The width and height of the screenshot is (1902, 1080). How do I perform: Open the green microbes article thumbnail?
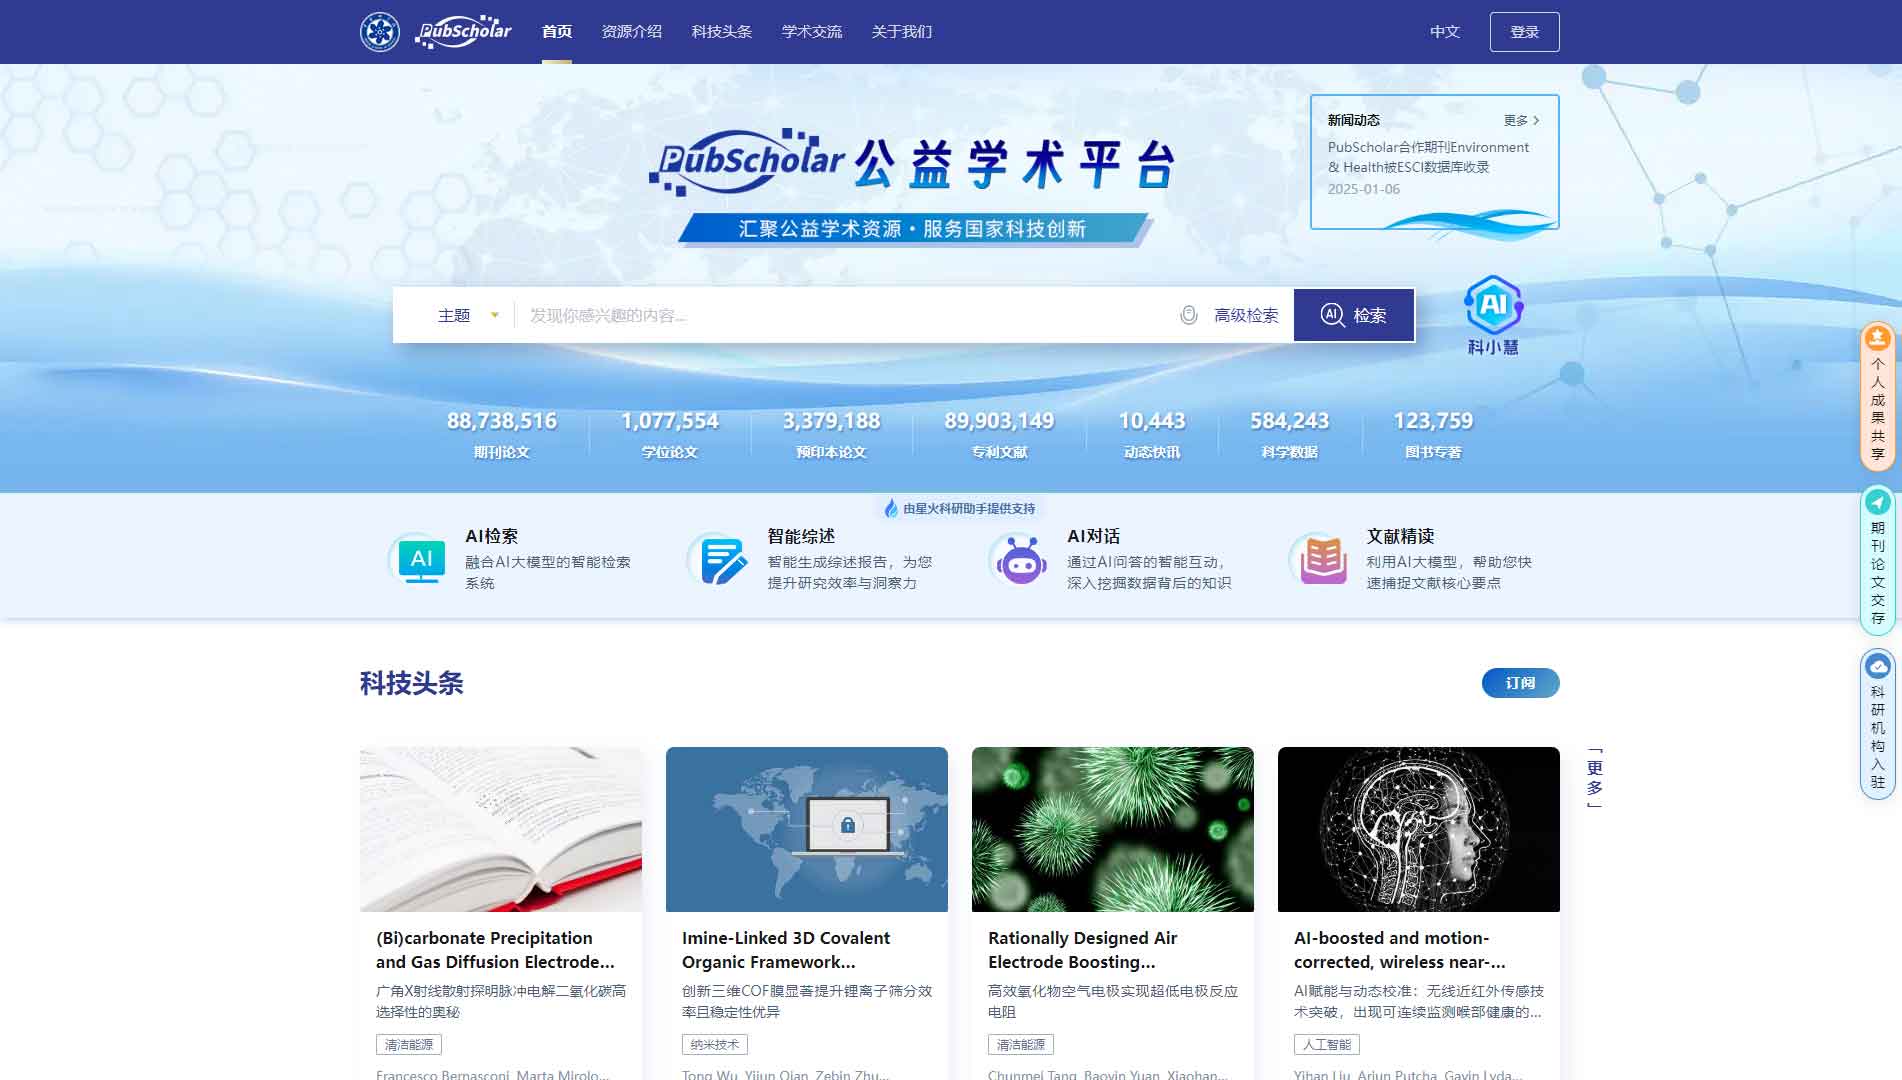(x=1113, y=829)
